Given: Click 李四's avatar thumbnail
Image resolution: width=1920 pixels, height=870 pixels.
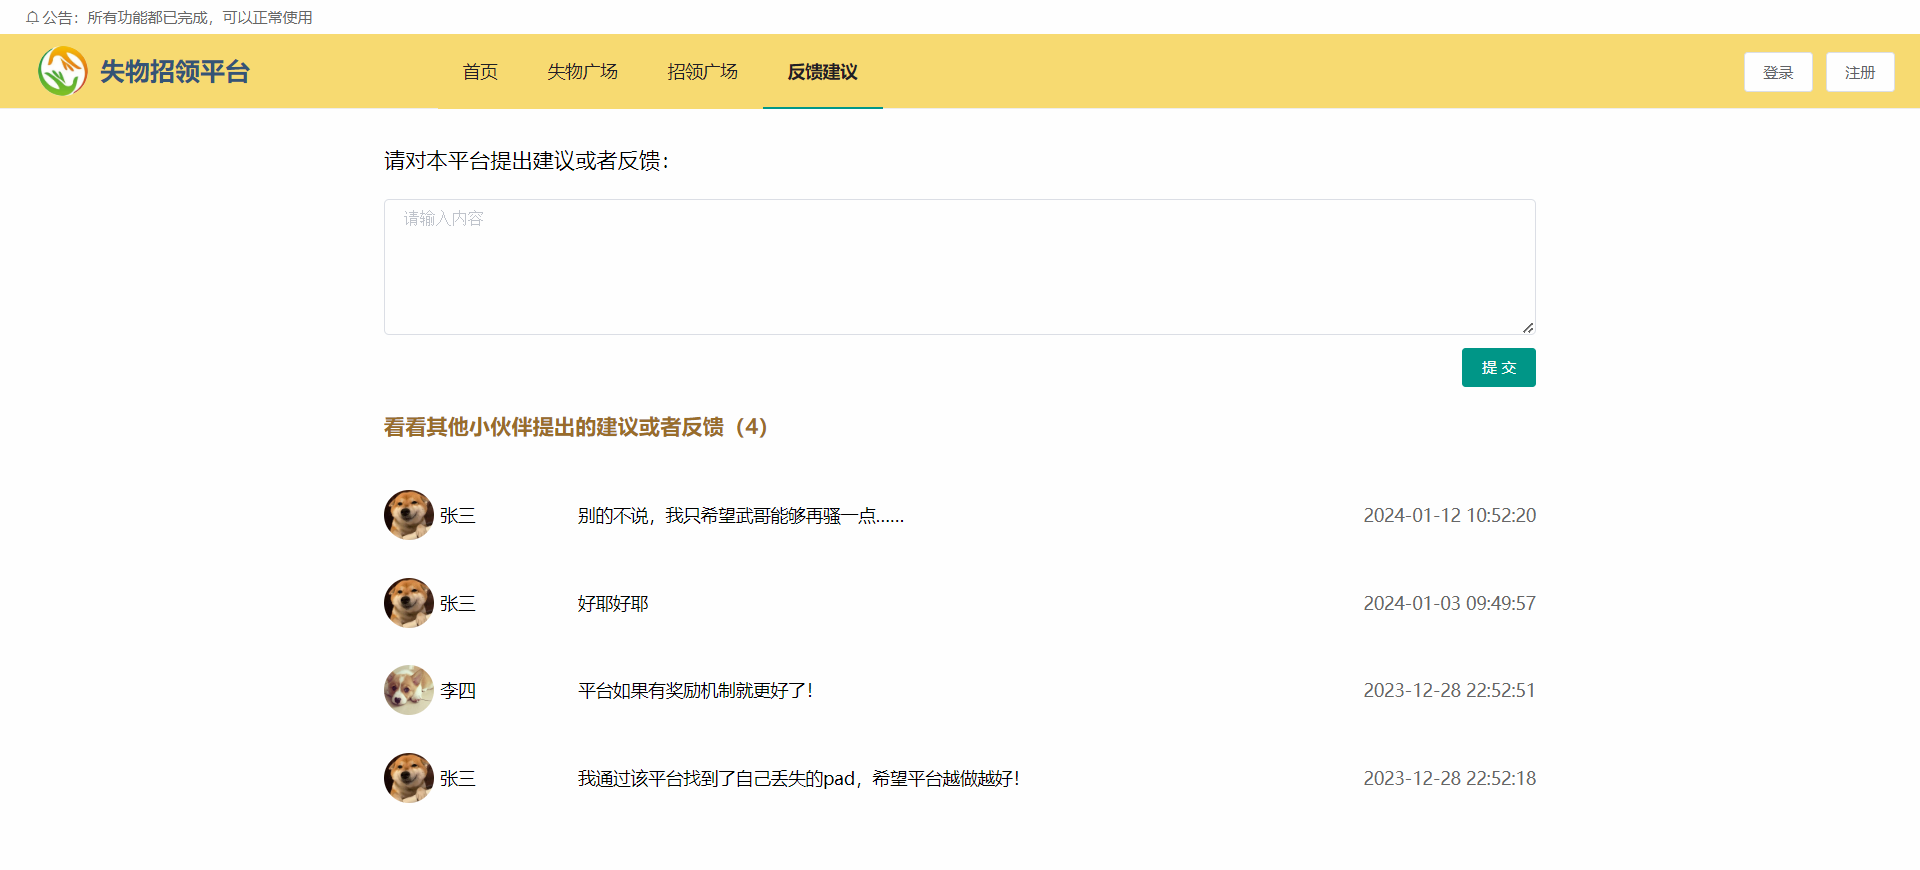Looking at the screenshot, I should [x=409, y=690].
